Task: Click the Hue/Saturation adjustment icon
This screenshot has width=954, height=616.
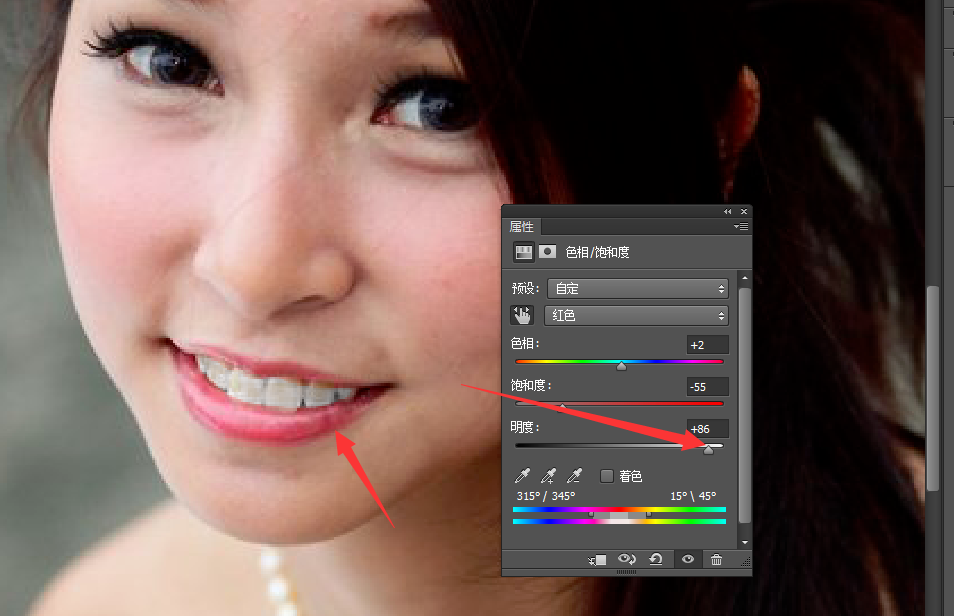Action: (523, 252)
